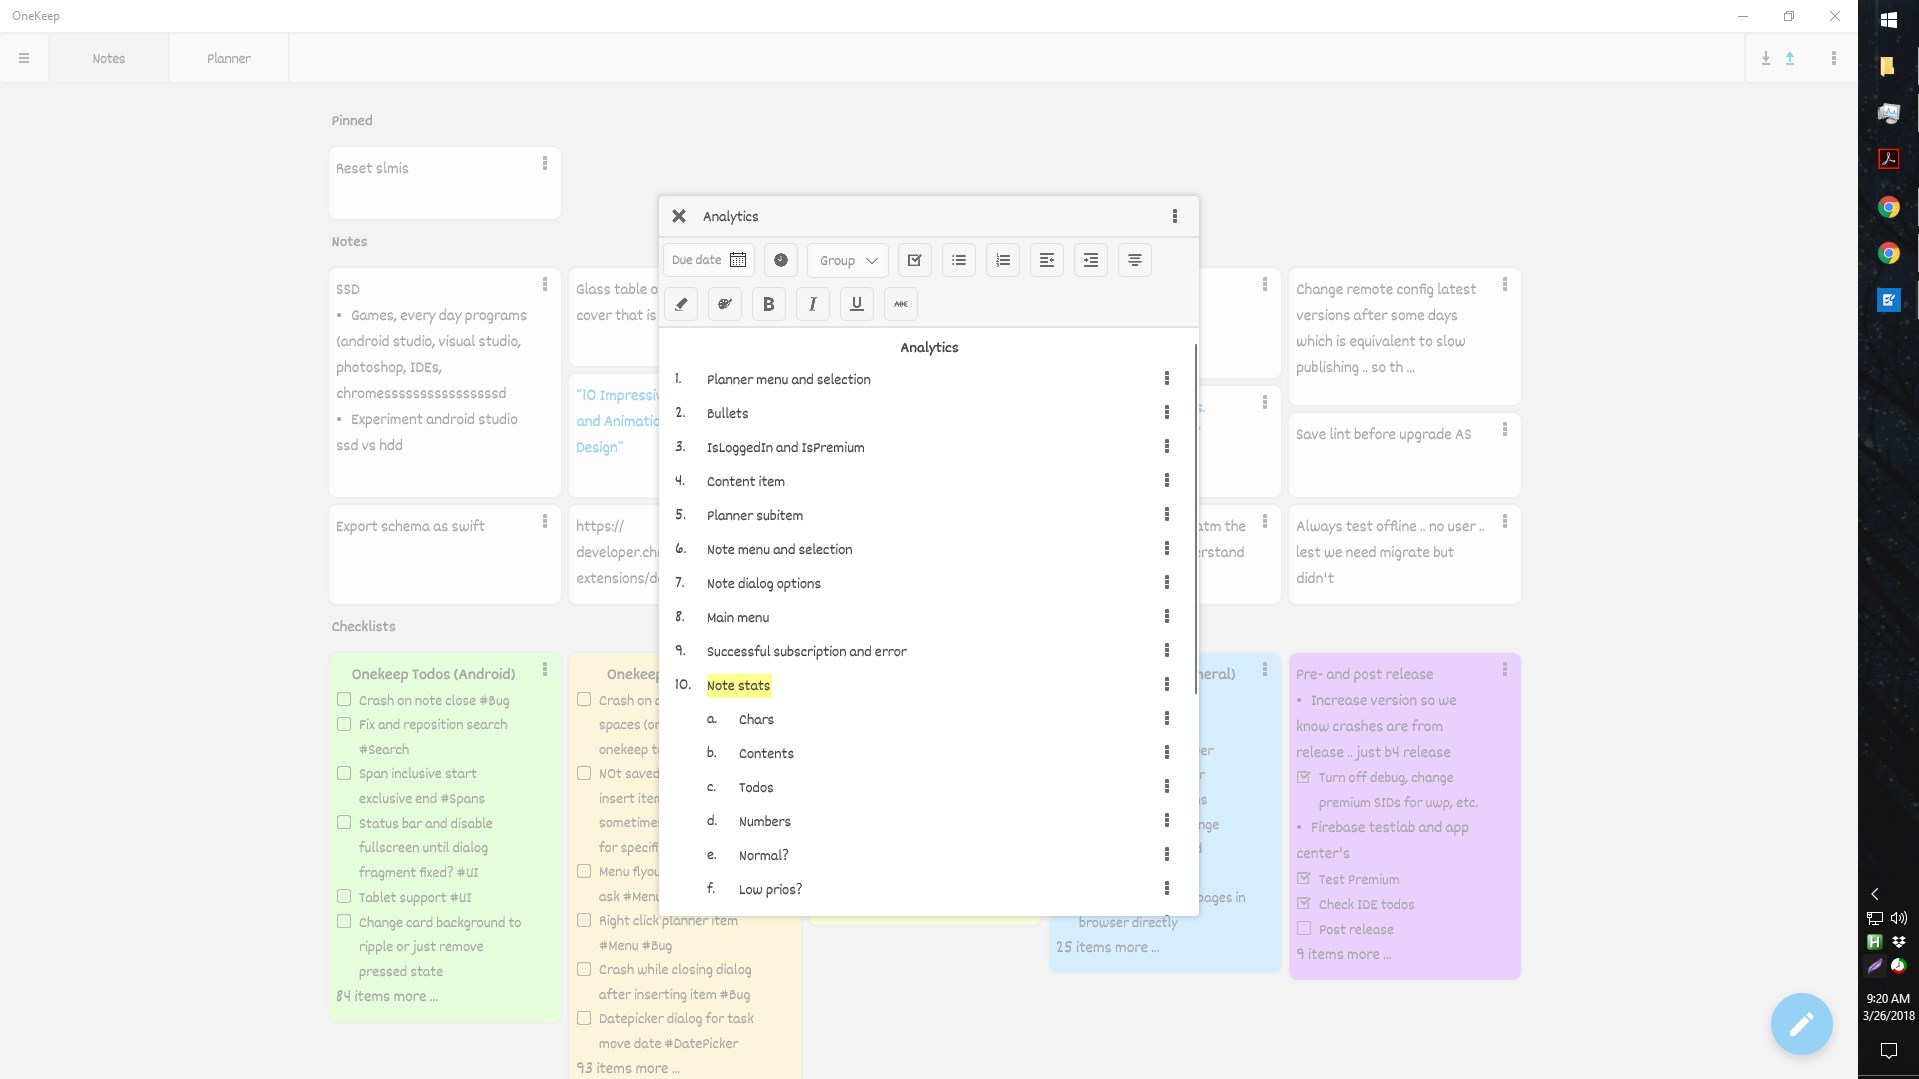
Task: Open menu for 'Onekeep Todos (Android)' checklist
Action: 545,669
